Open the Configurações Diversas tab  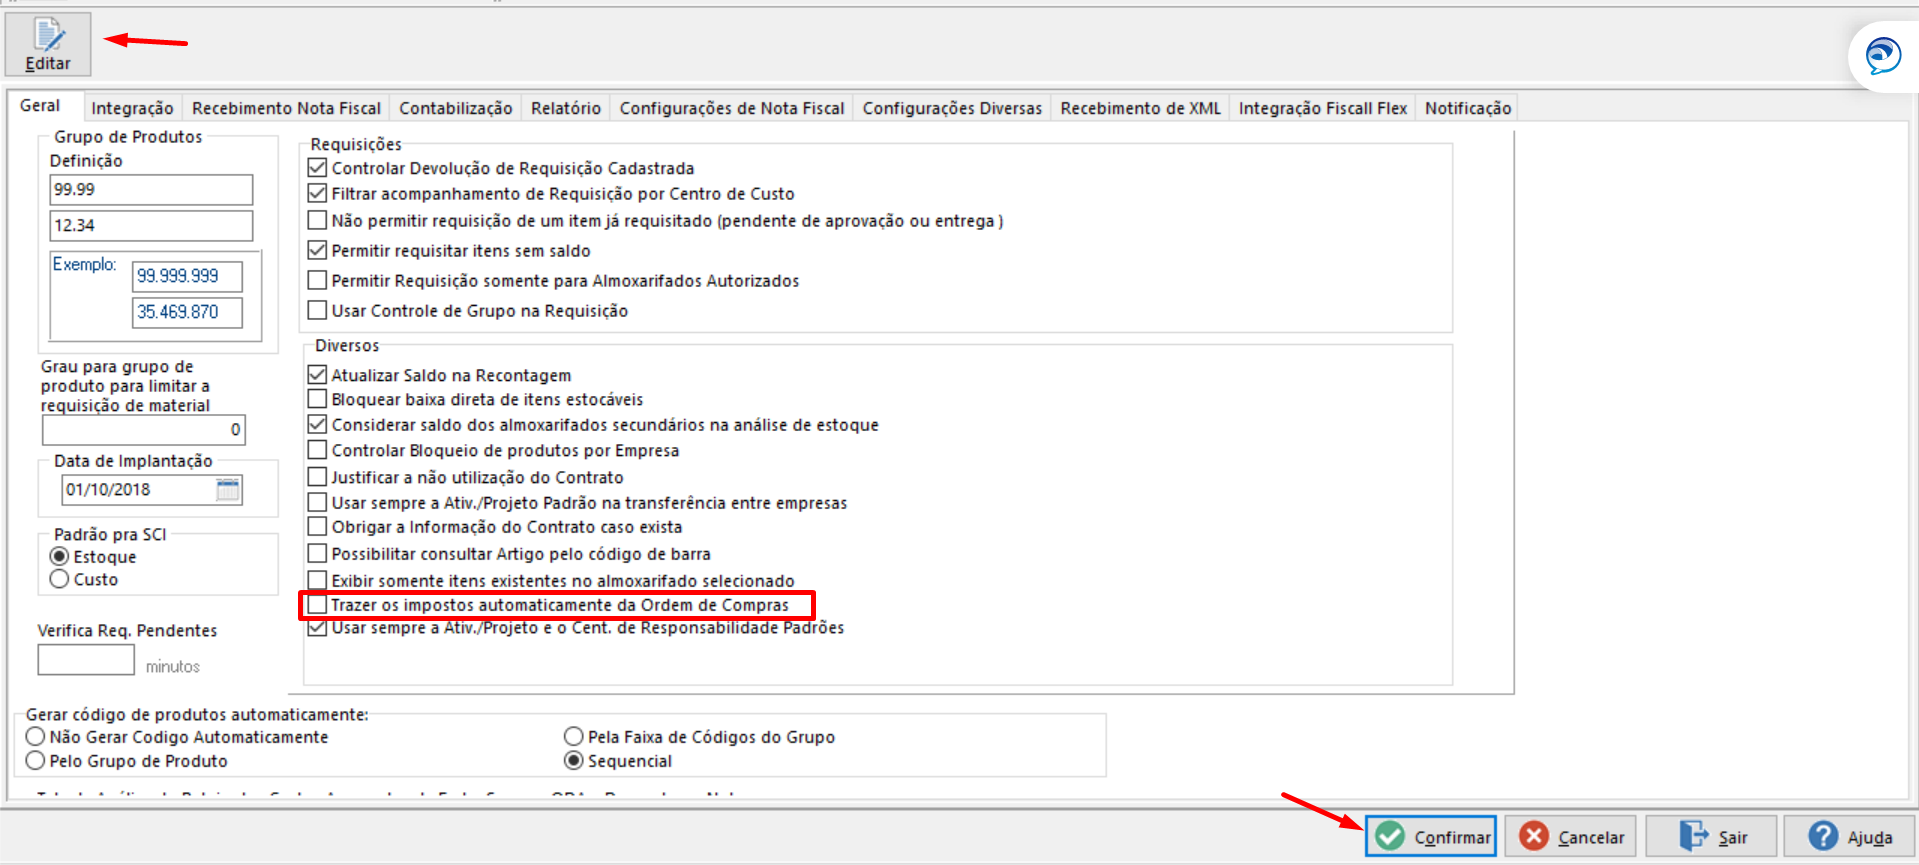952,108
